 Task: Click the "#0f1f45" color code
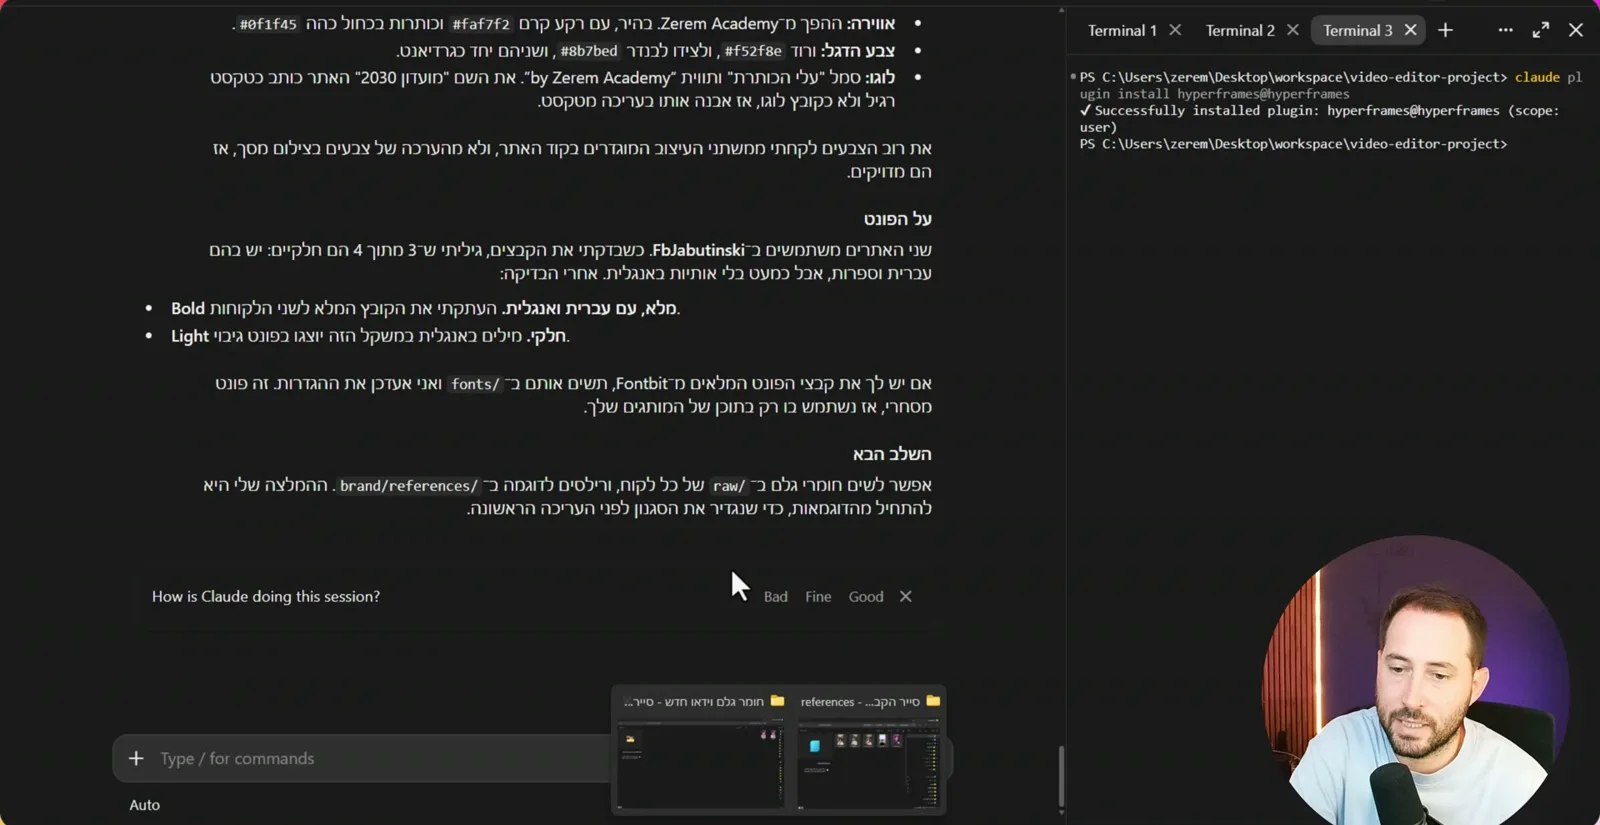tap(268, 24)
